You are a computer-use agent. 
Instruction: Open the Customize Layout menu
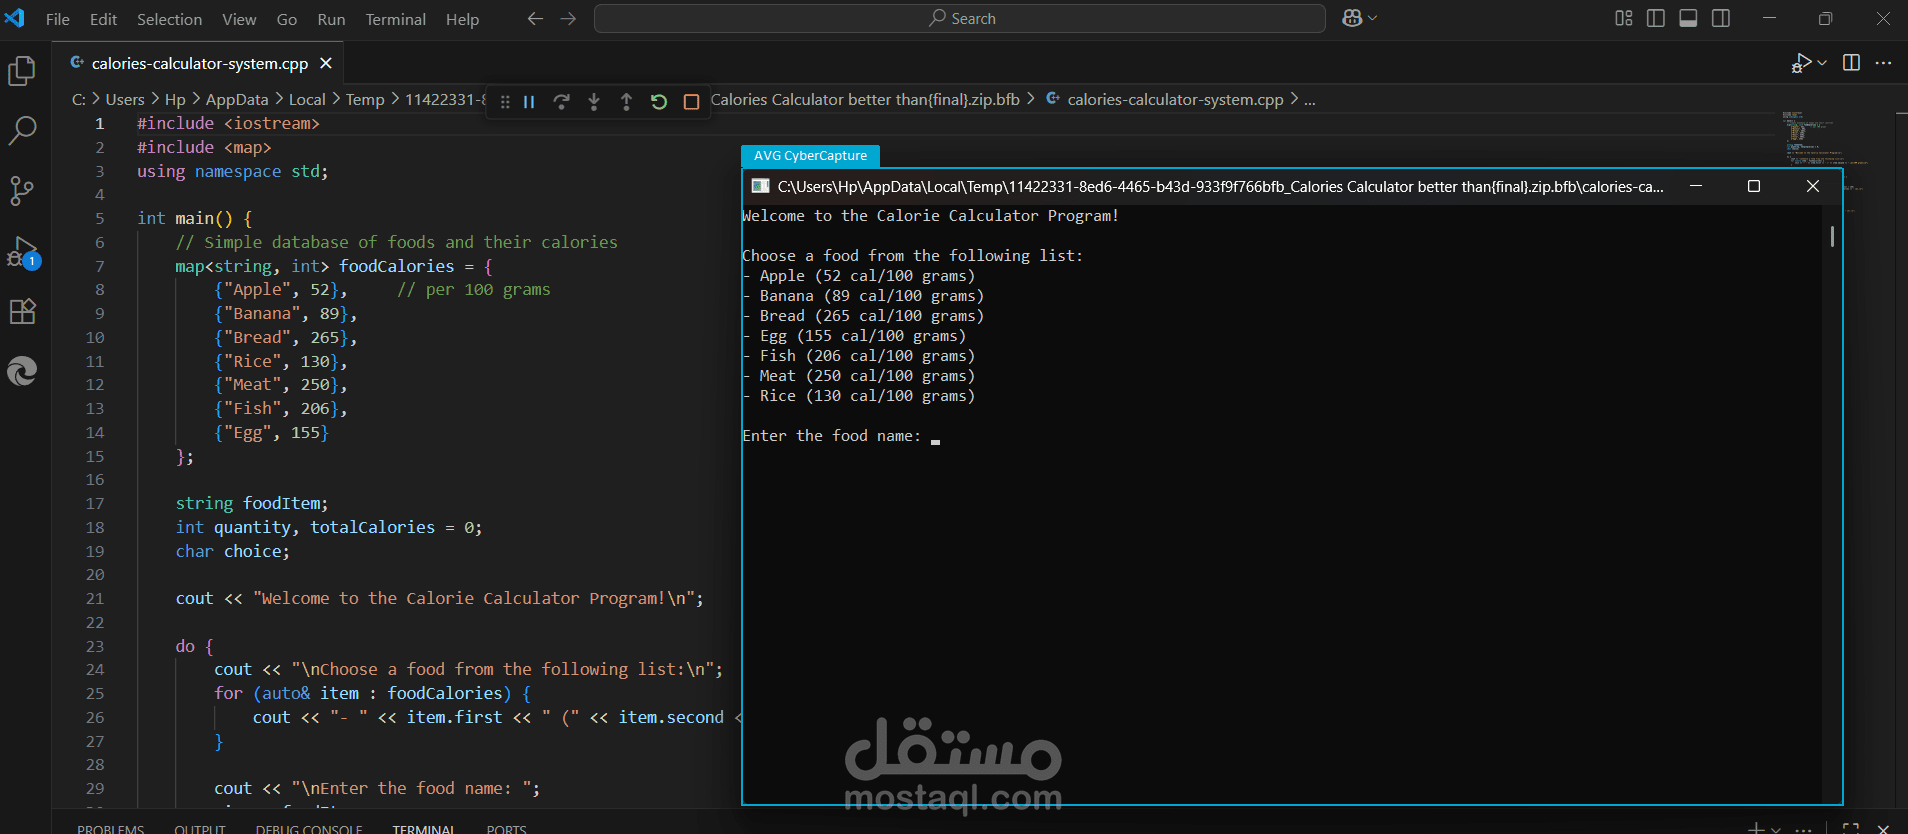click(1624, 18)
